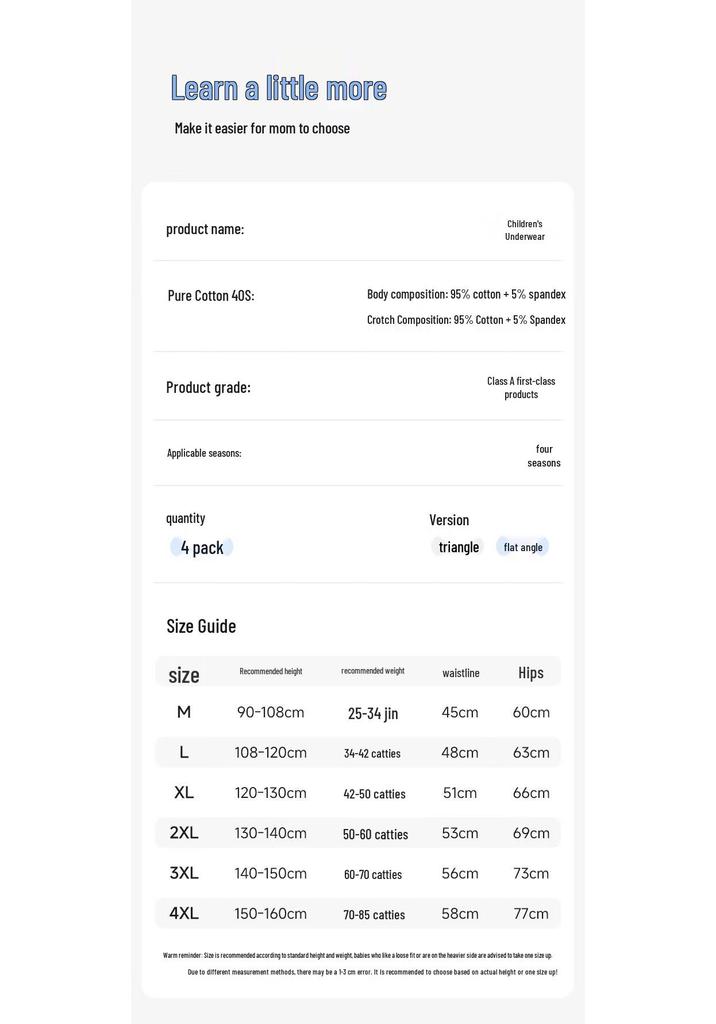Select the M size row label

[184, 712]
